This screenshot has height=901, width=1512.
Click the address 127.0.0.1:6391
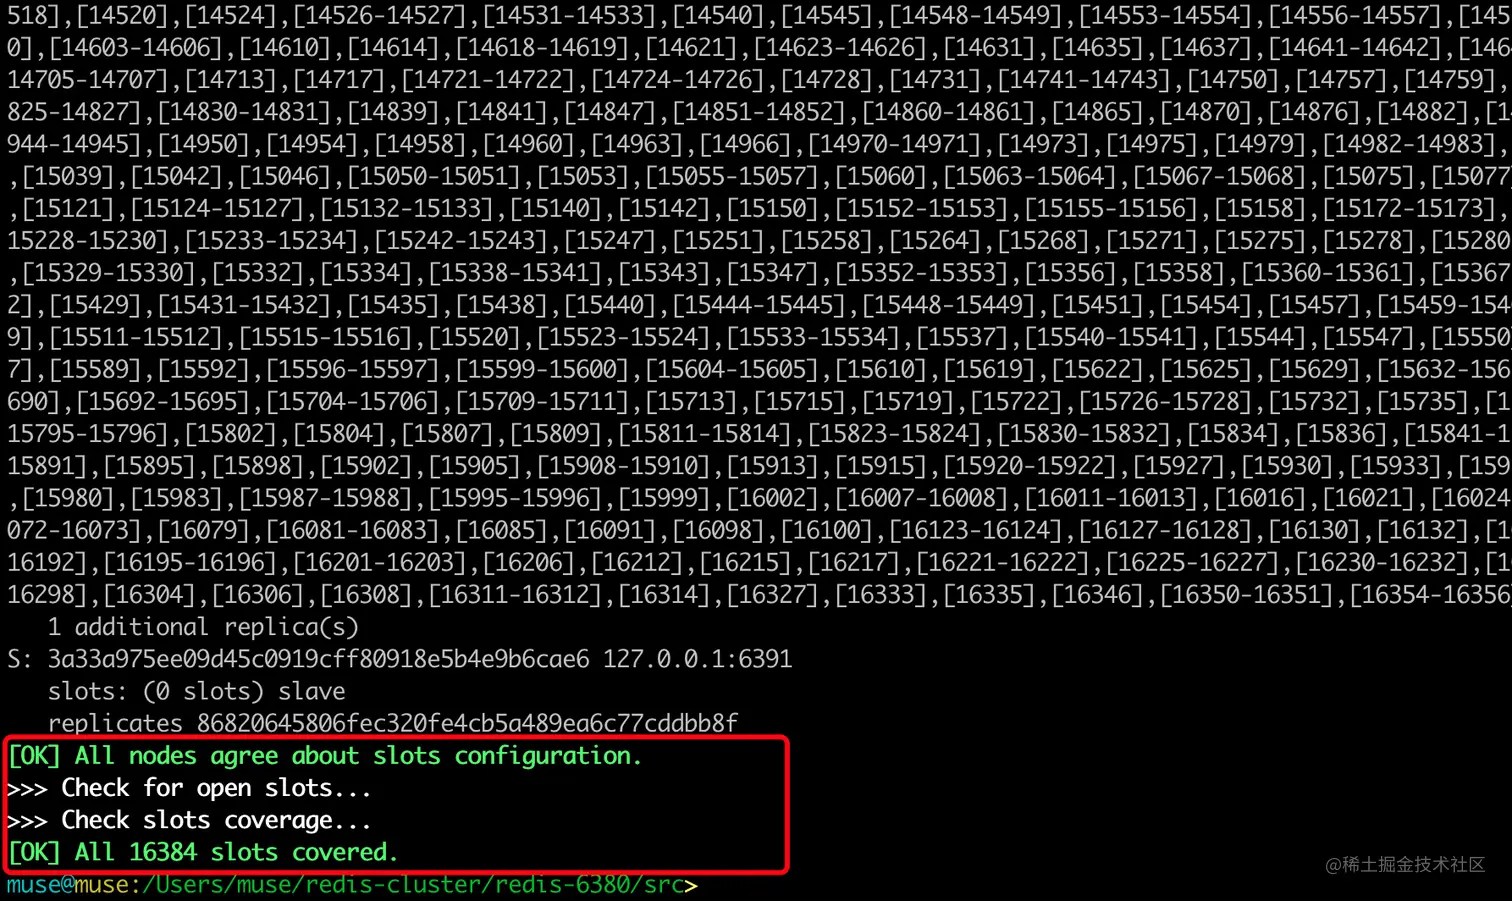tap(697, 659)
